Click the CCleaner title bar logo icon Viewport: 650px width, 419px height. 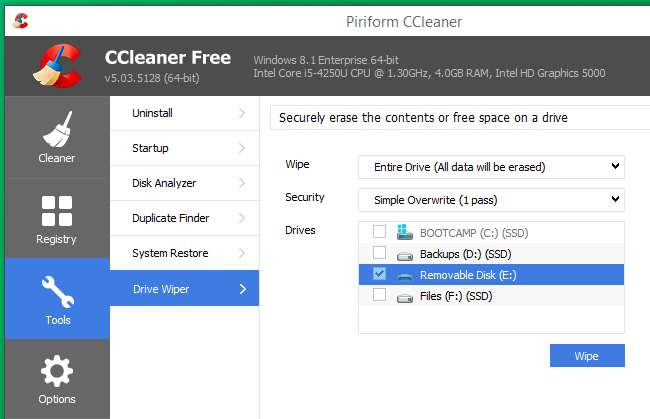coord(21,20)
